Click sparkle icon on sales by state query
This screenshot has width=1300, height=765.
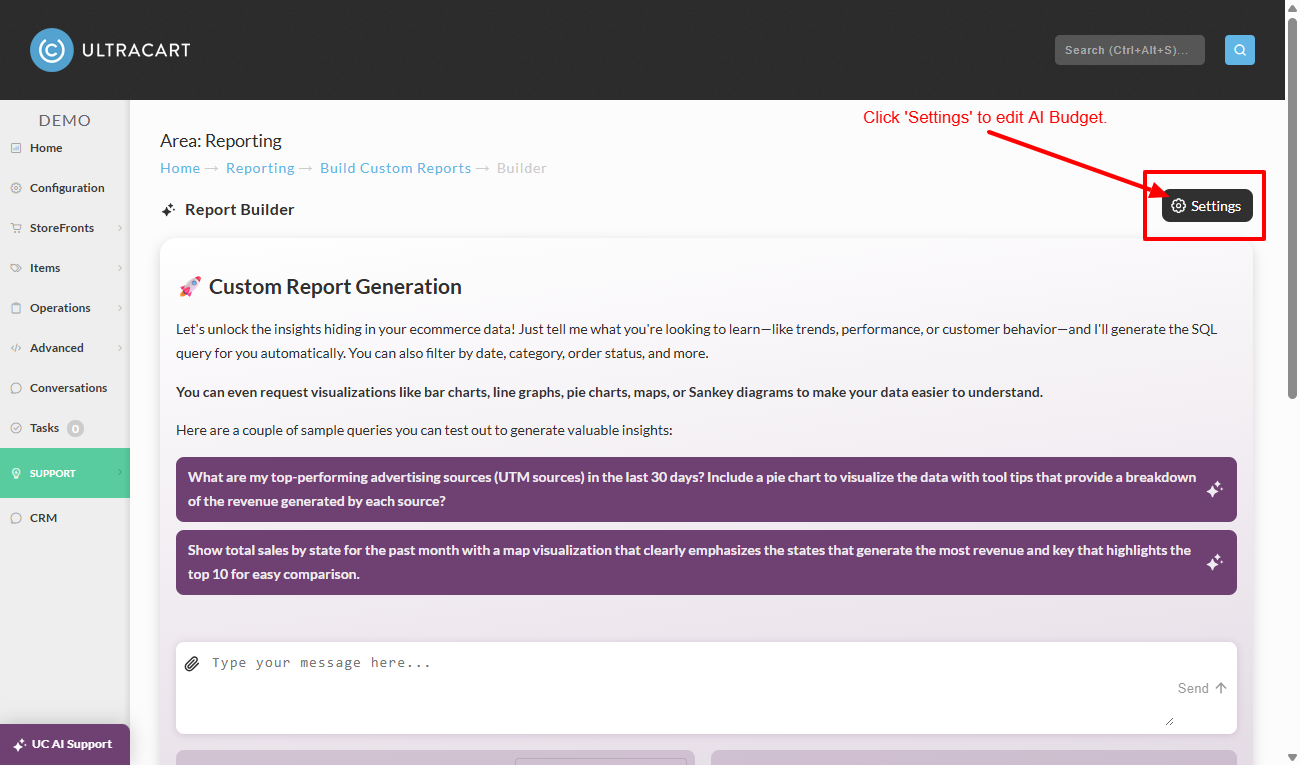1214,562
